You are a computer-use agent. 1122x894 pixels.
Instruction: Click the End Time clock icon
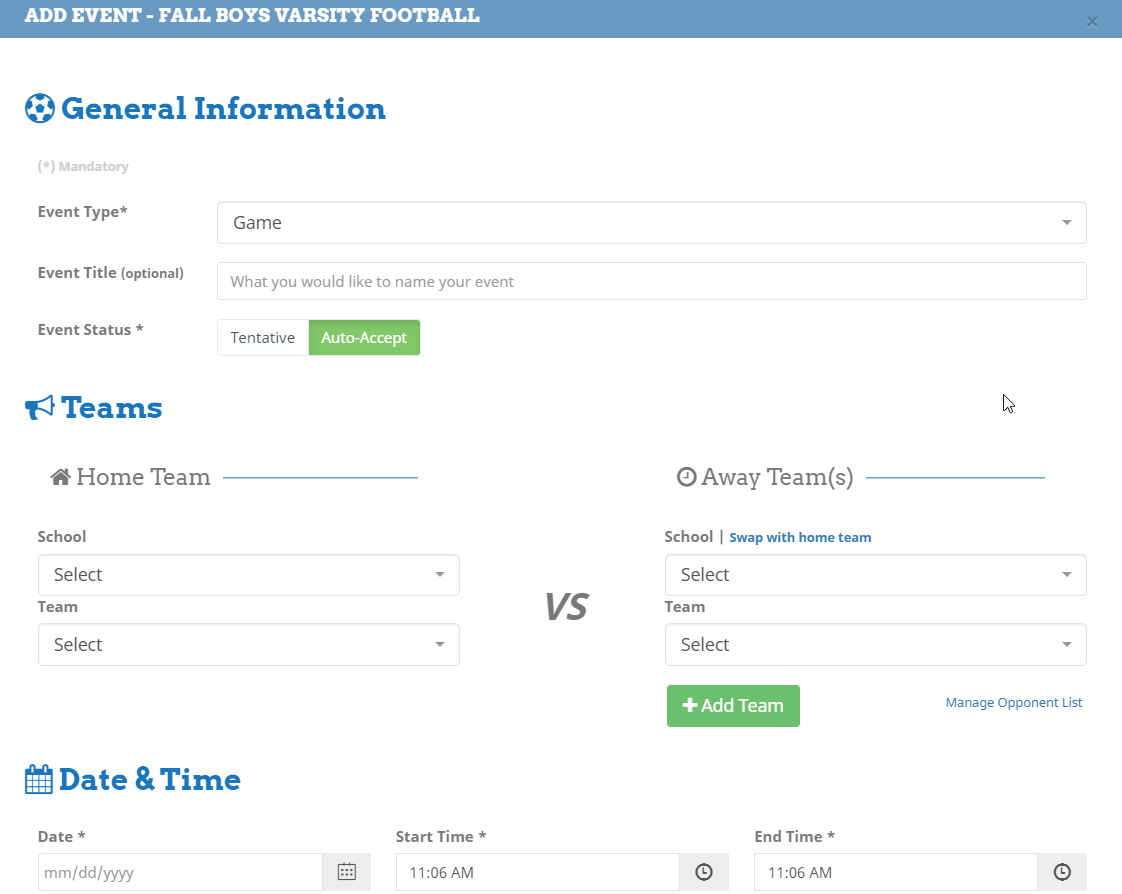tap(1062, 872)
